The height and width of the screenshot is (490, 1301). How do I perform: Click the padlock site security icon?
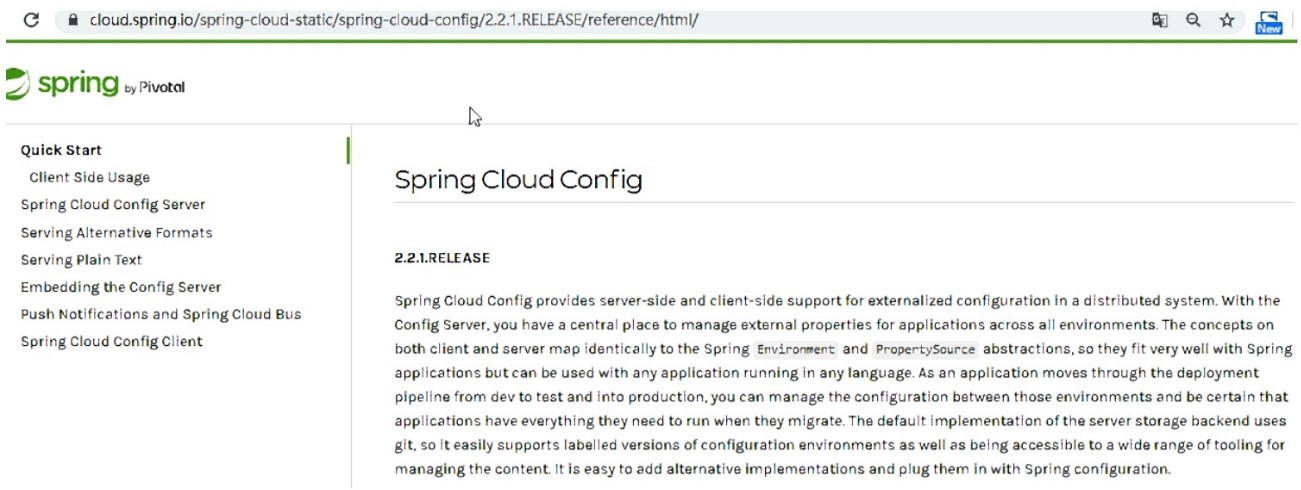[71, 20]
